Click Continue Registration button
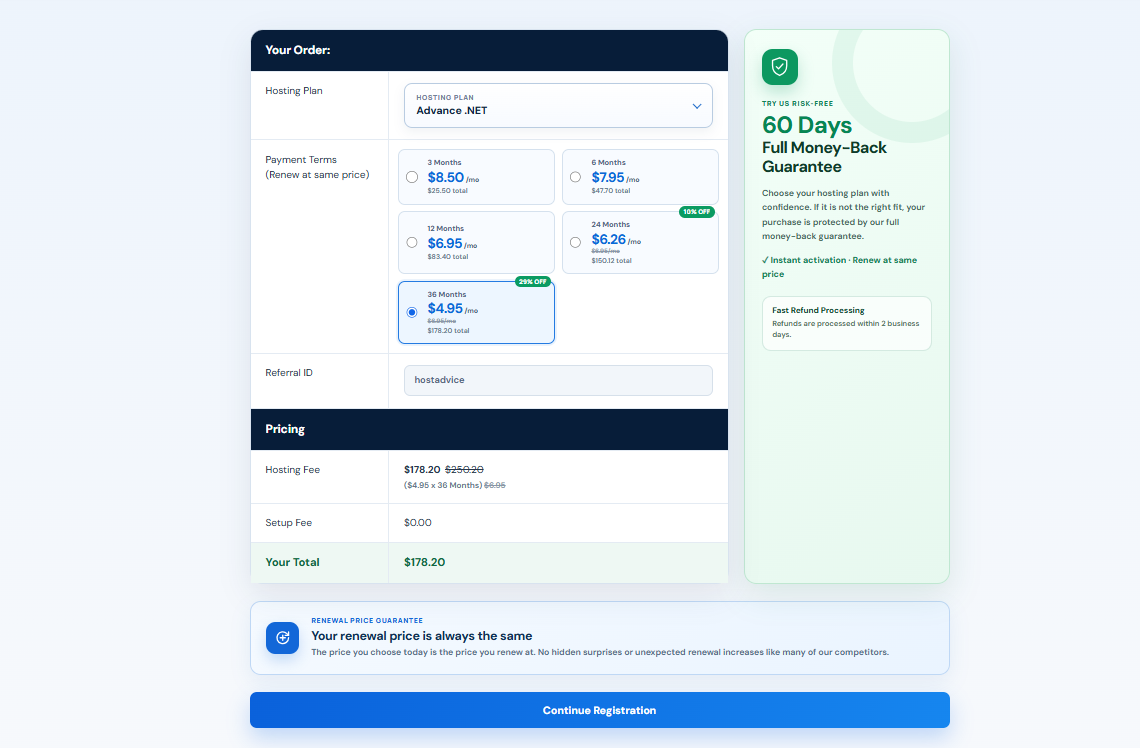 pyautogui.click(x=599, y=710)
